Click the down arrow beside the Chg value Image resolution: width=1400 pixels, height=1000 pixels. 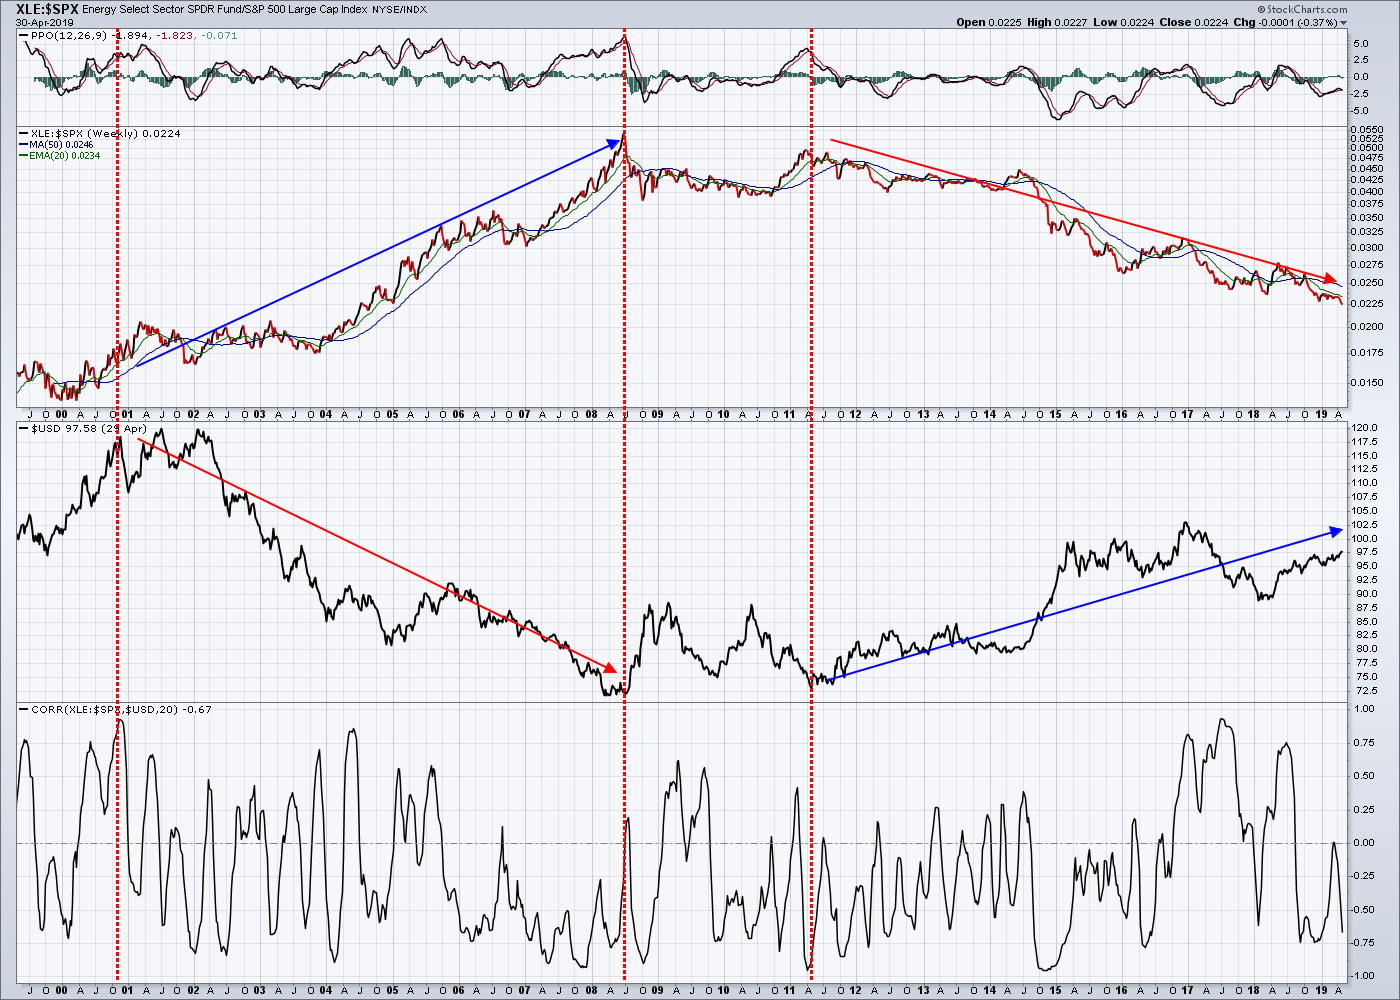pos(1343,22)
